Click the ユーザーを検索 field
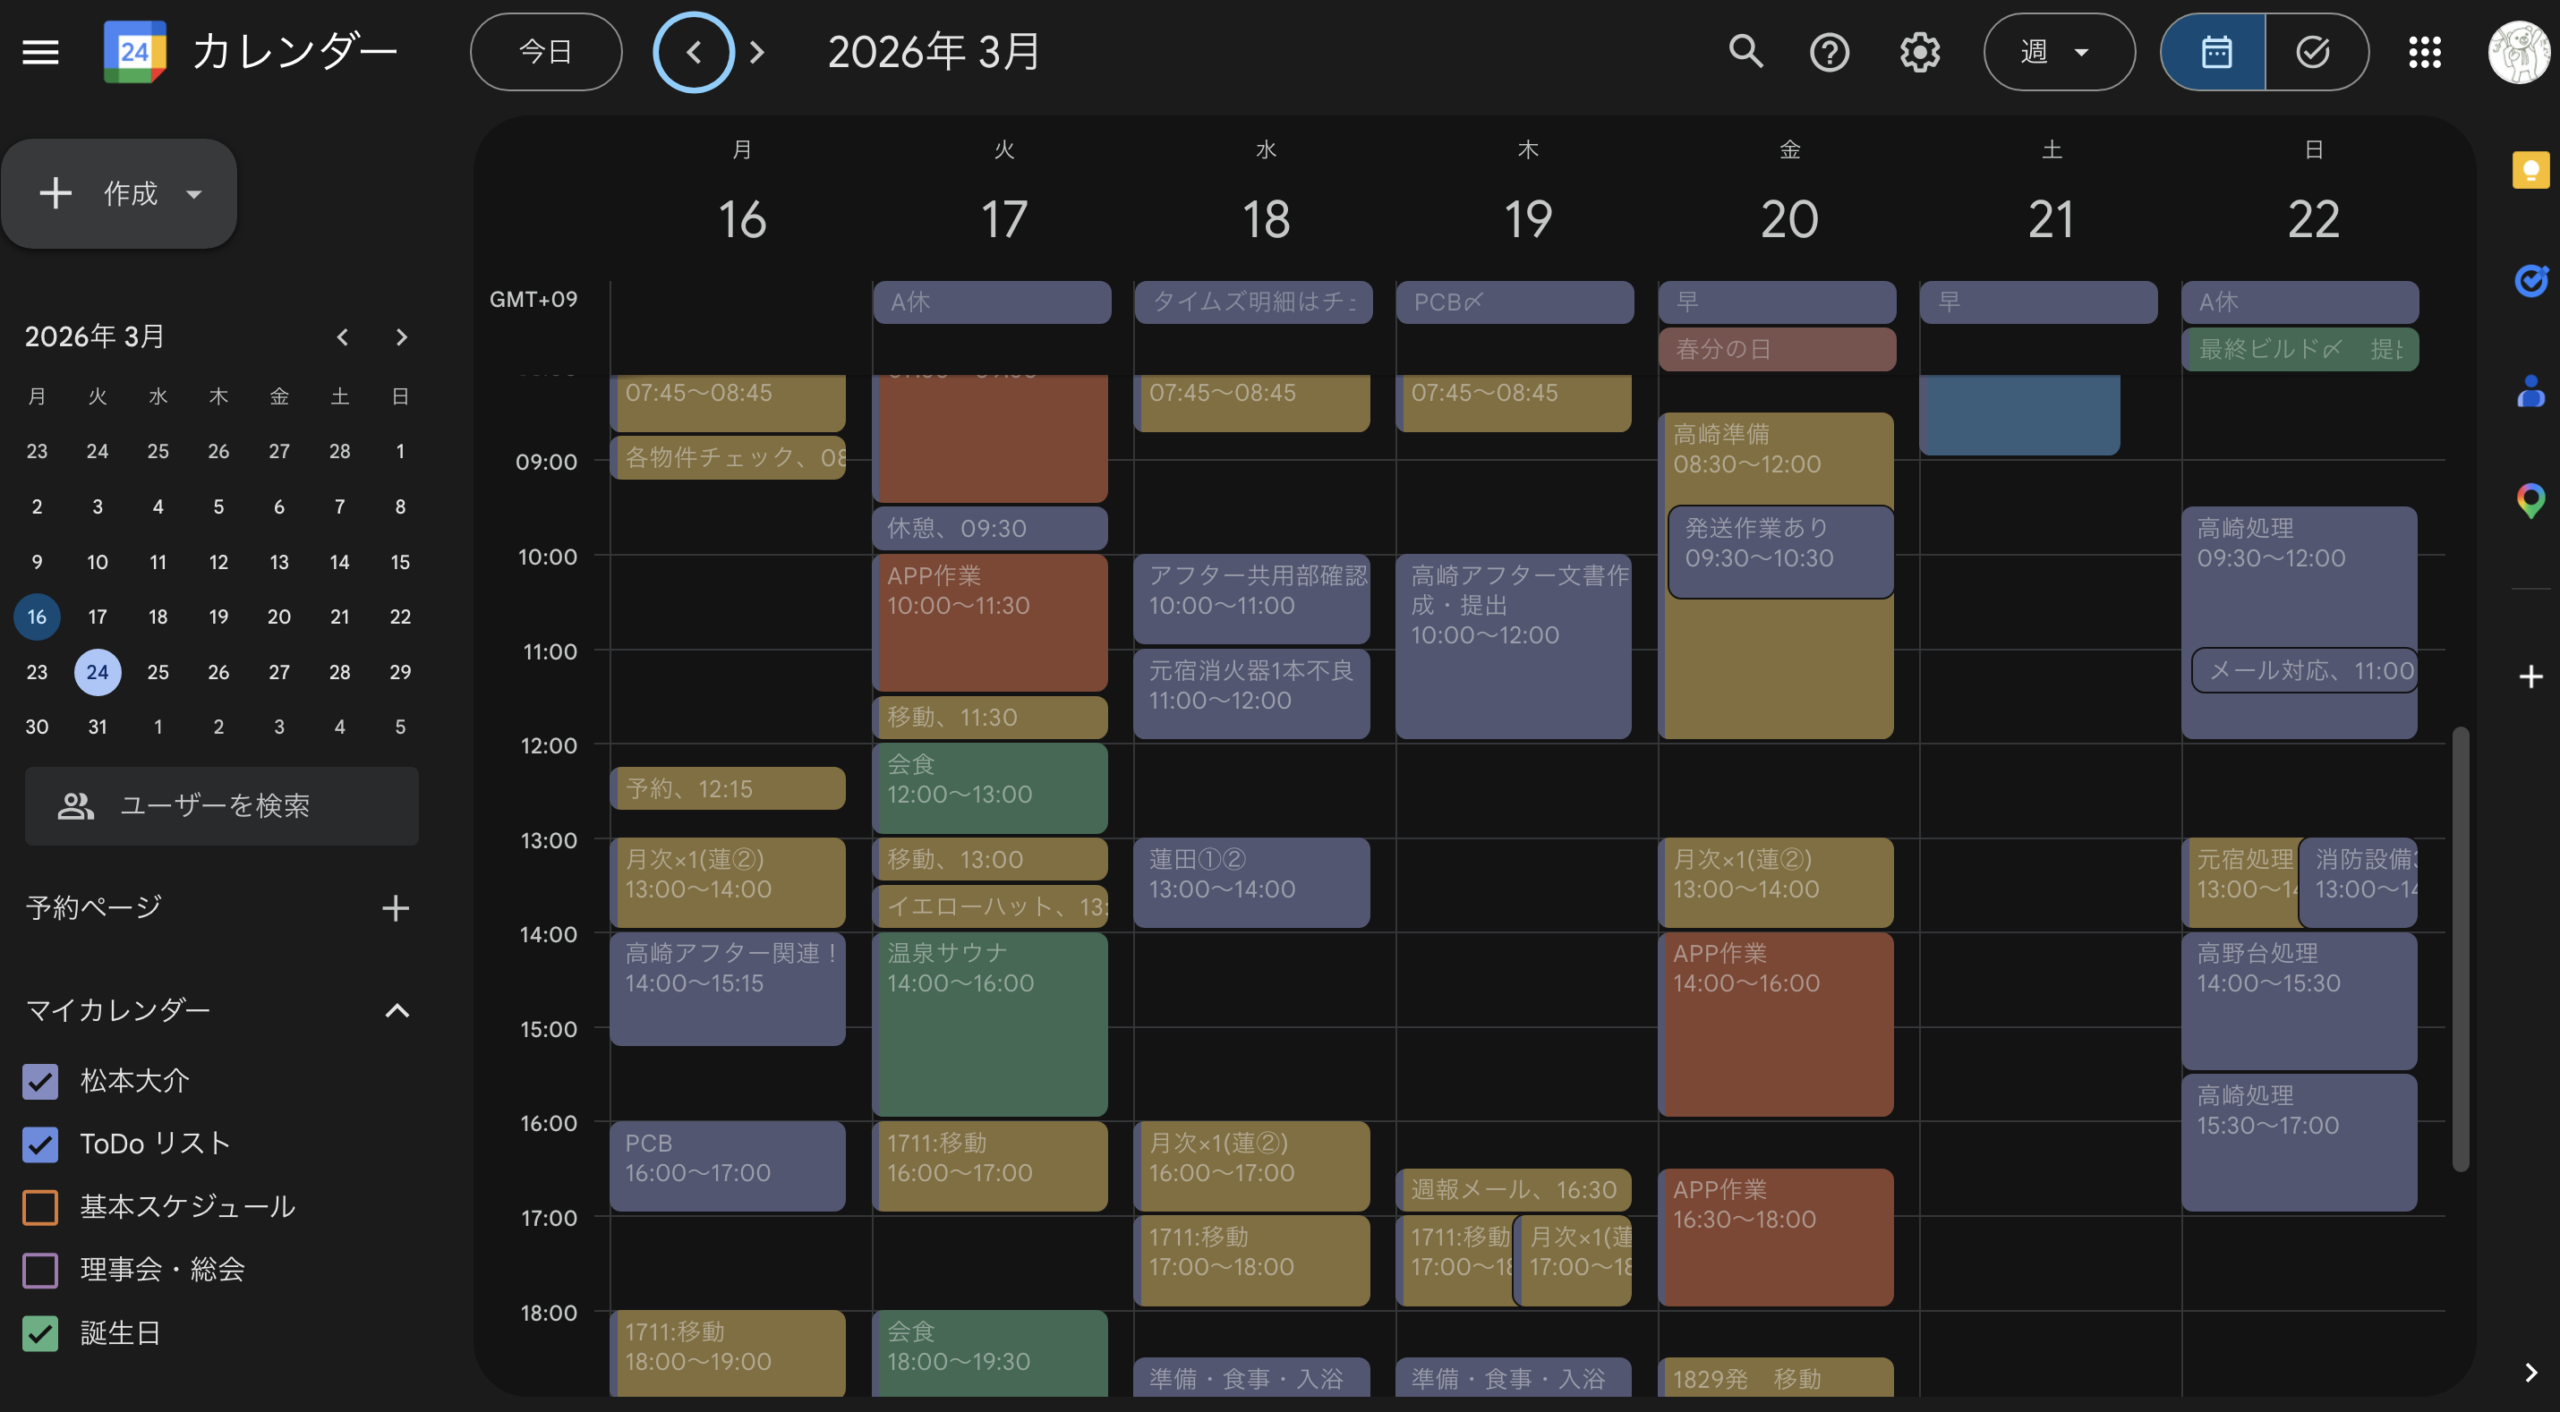Viewport: 2560px width, 1412px height. [222, 806]
